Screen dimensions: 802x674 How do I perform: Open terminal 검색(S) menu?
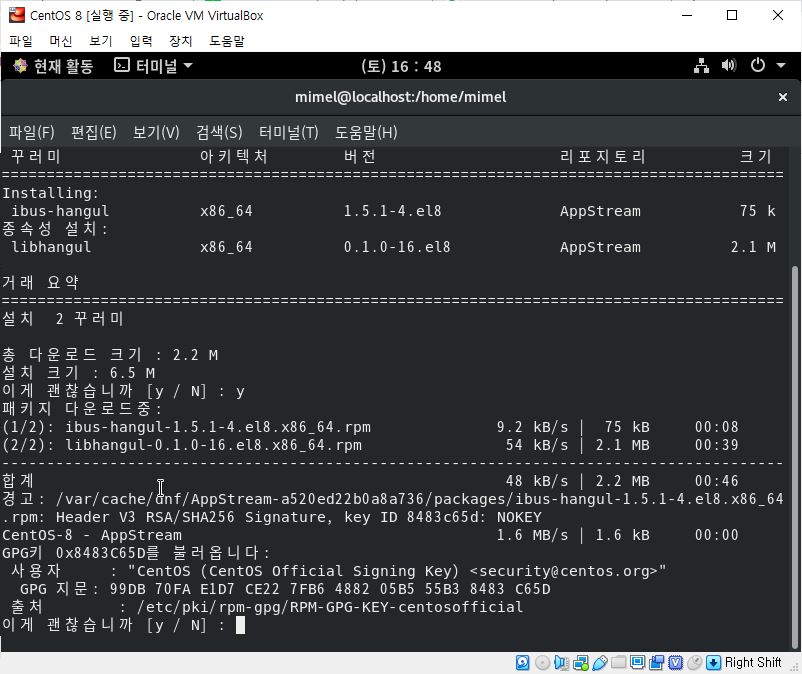point(219,132)
